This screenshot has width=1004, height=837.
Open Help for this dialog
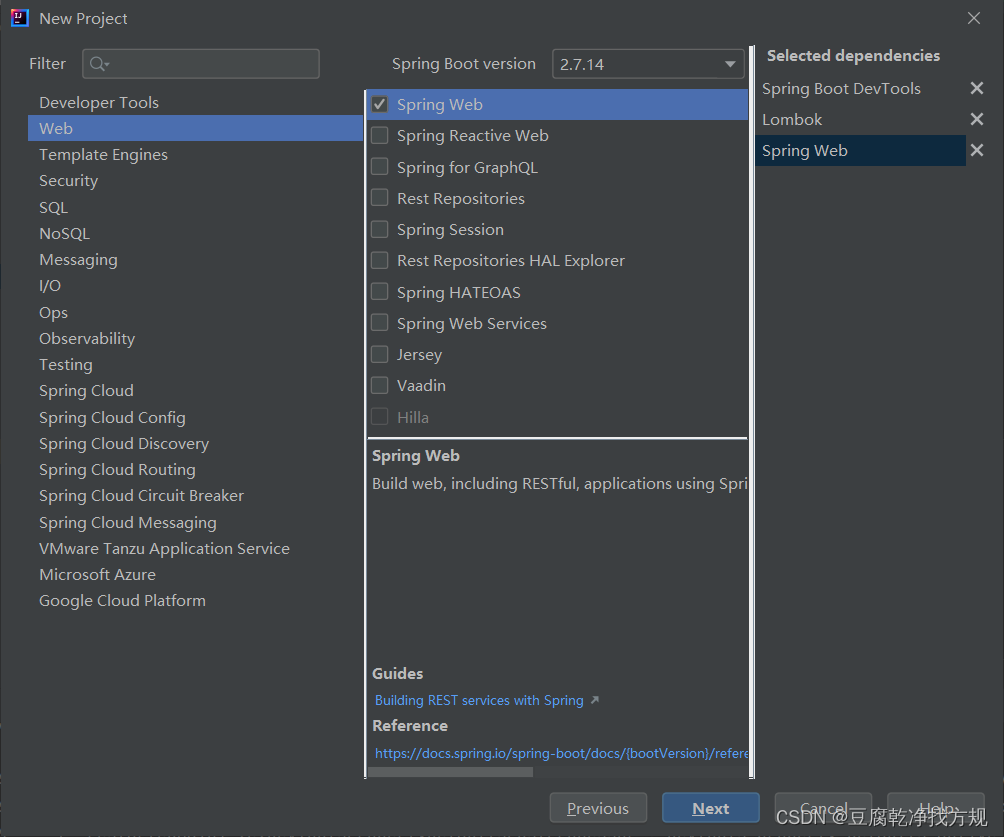coord(935,808)
